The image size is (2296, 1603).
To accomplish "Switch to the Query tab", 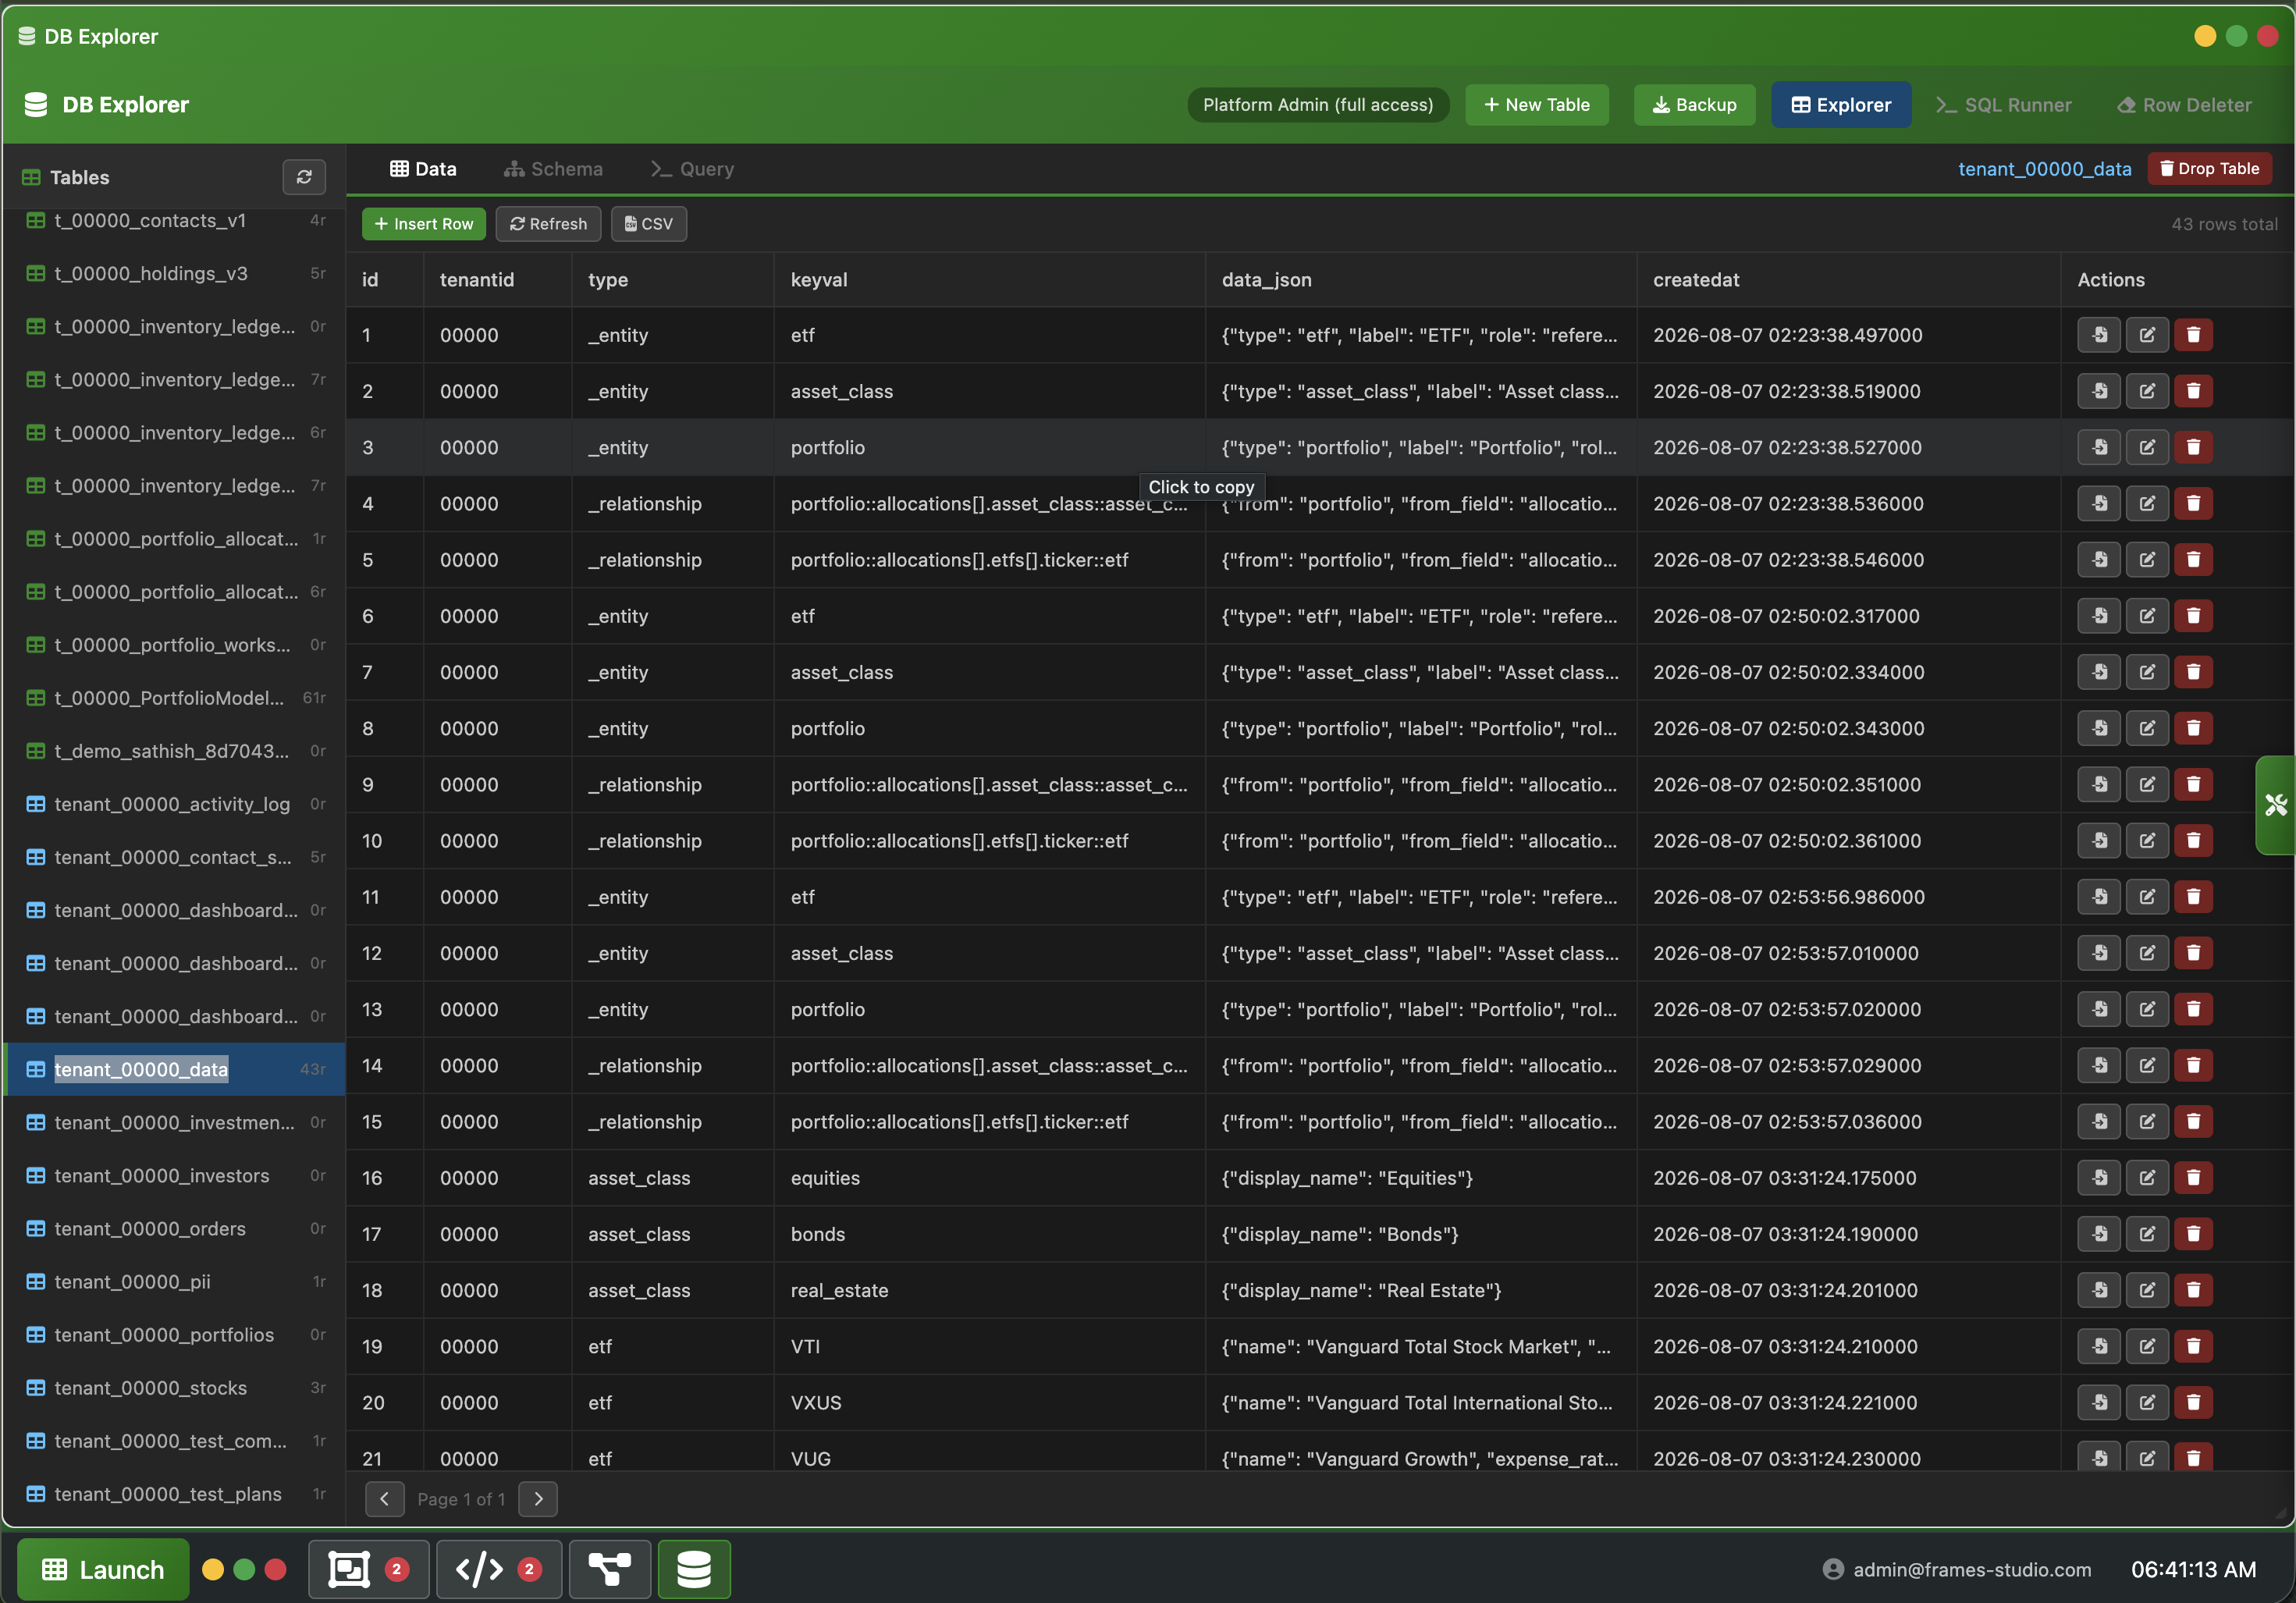I will click(692, 169).
